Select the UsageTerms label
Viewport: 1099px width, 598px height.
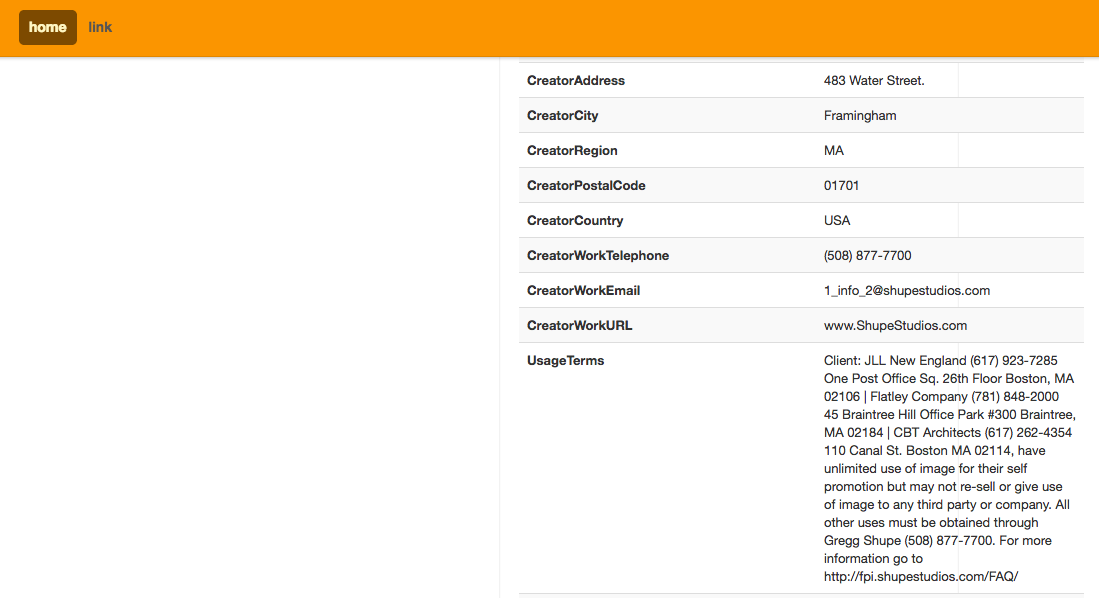coord(566,361)
